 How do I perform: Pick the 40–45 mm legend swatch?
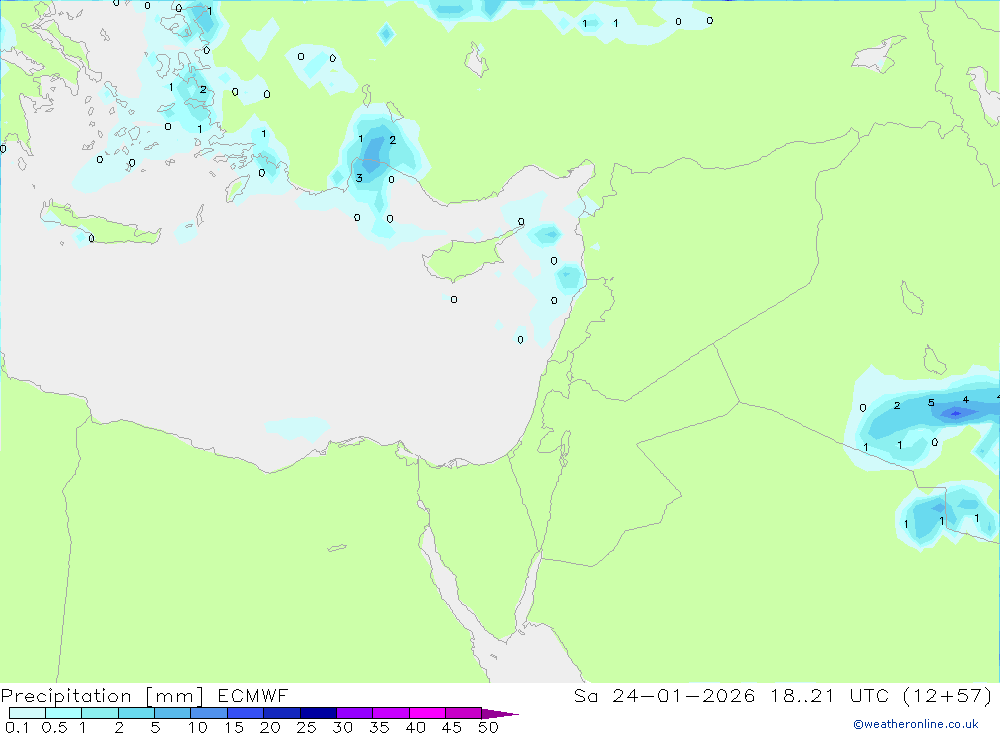[427, 713]
